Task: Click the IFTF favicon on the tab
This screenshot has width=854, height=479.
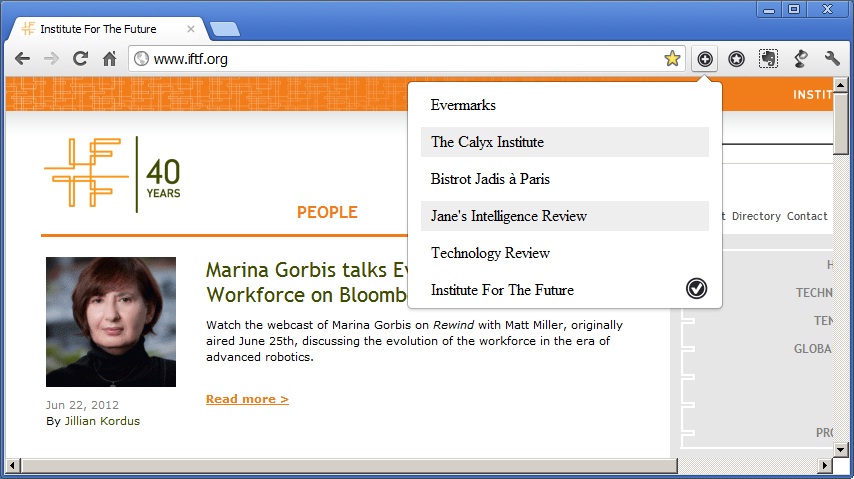Action: click(28, 28)
